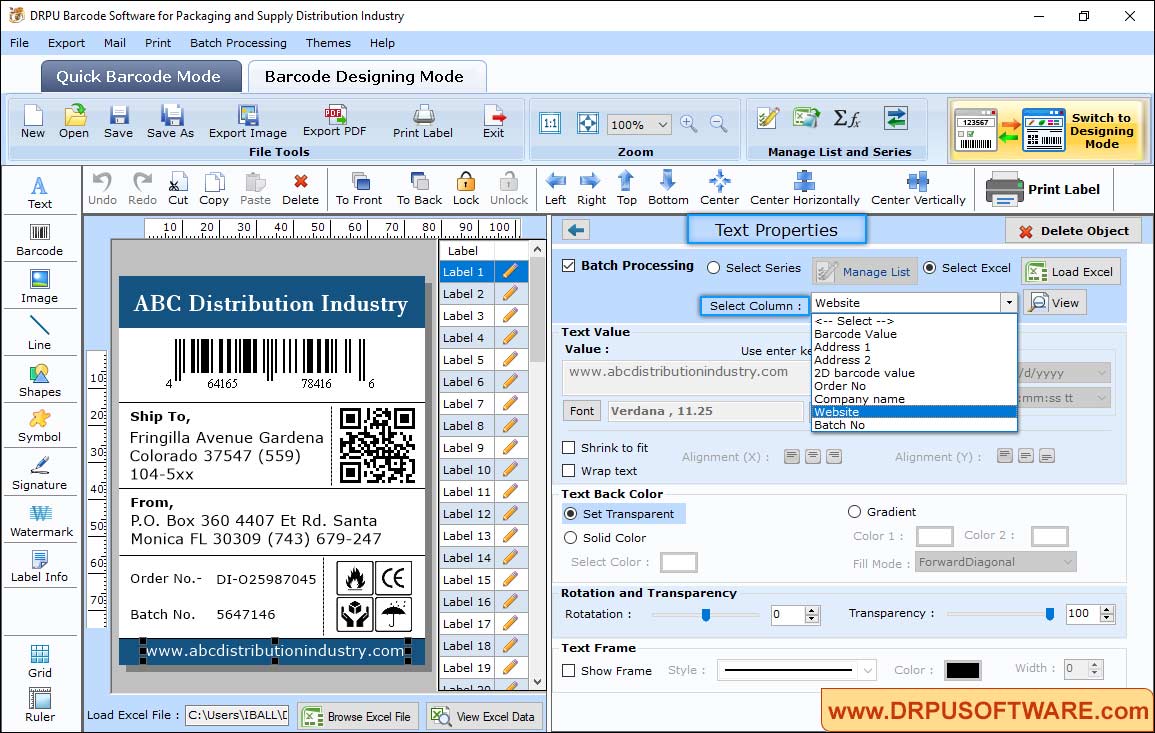1155x733 pixels.
Task: Export label as image
Action: [248, 122]
